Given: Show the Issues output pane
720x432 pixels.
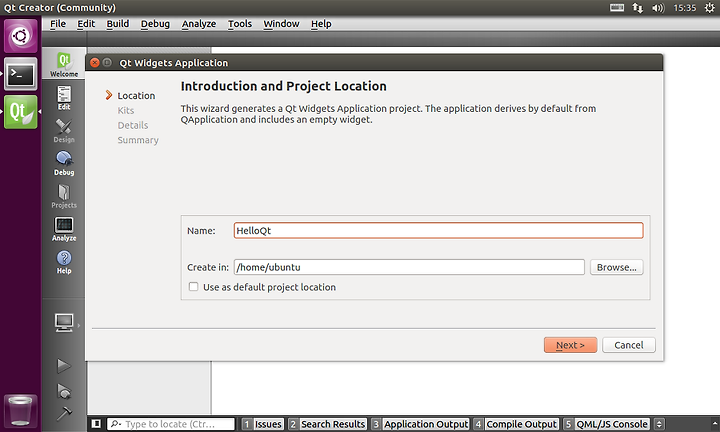Looking at the screenshot, I should click(x=263, y=424).
